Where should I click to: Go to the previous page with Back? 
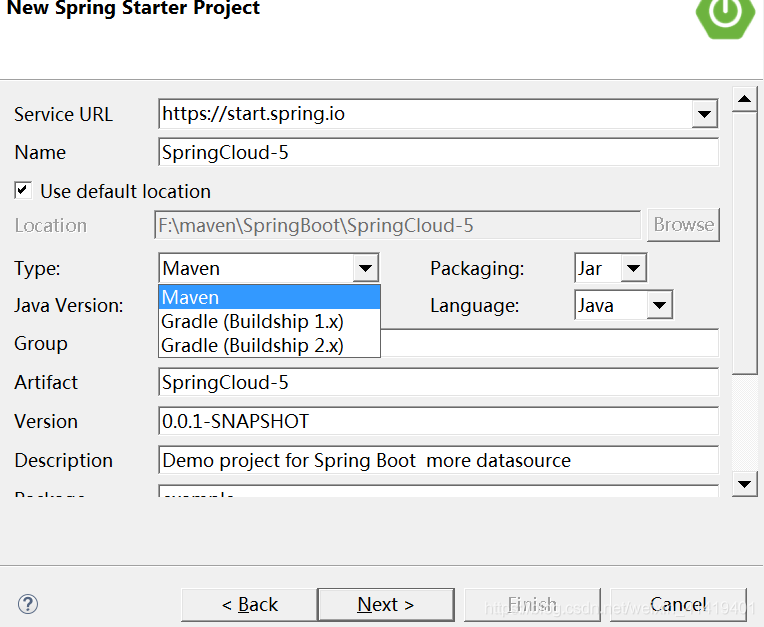click(249, 605)
